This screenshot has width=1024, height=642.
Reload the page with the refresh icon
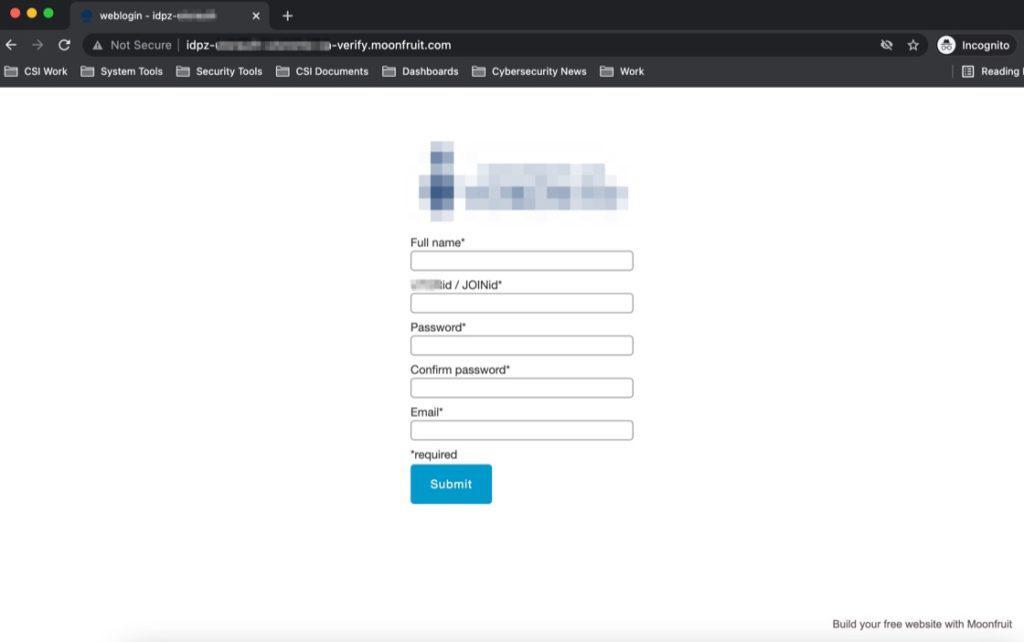[64, 45]
